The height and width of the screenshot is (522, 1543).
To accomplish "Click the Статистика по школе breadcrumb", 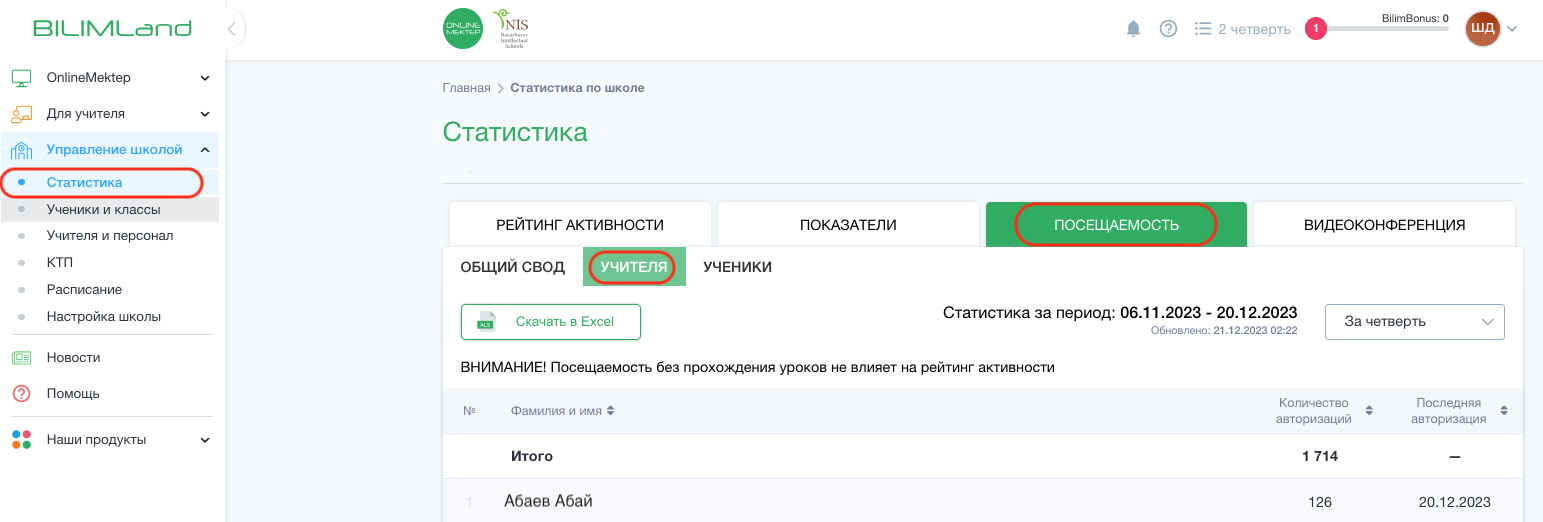I will click(577, 88).
